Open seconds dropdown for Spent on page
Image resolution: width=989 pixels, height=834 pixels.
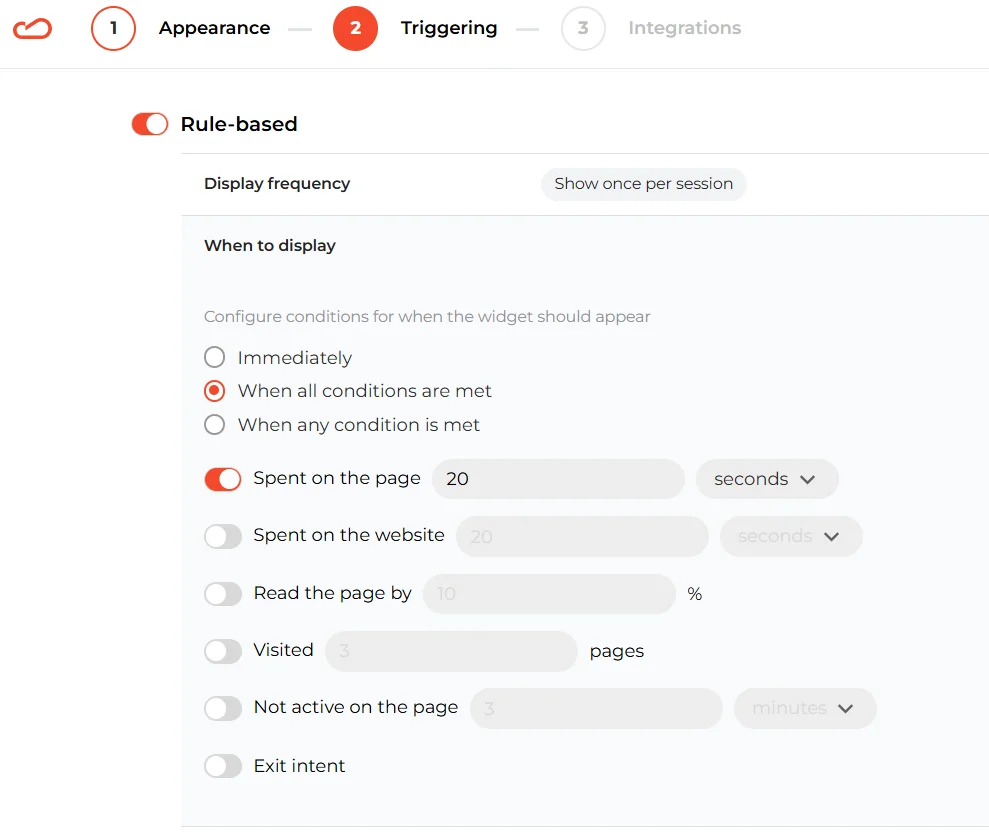766,479
